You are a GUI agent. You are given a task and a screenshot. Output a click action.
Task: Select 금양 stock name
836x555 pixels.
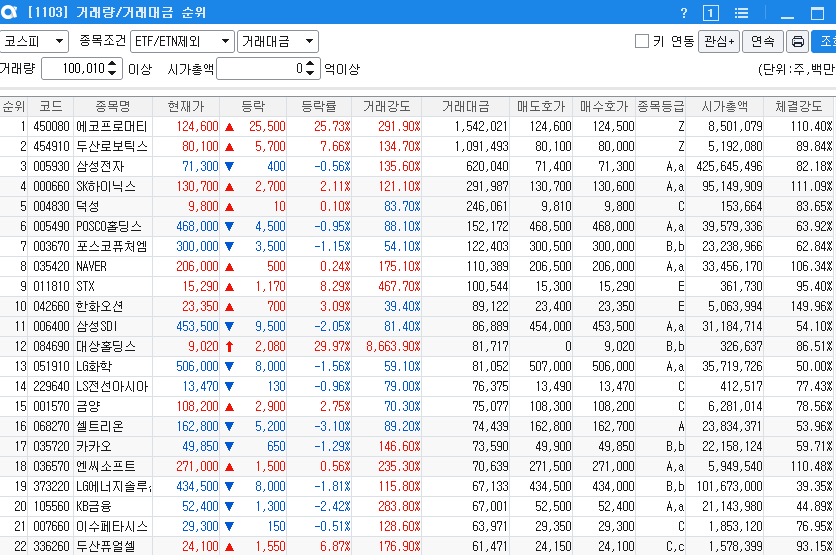click(88, 406)
